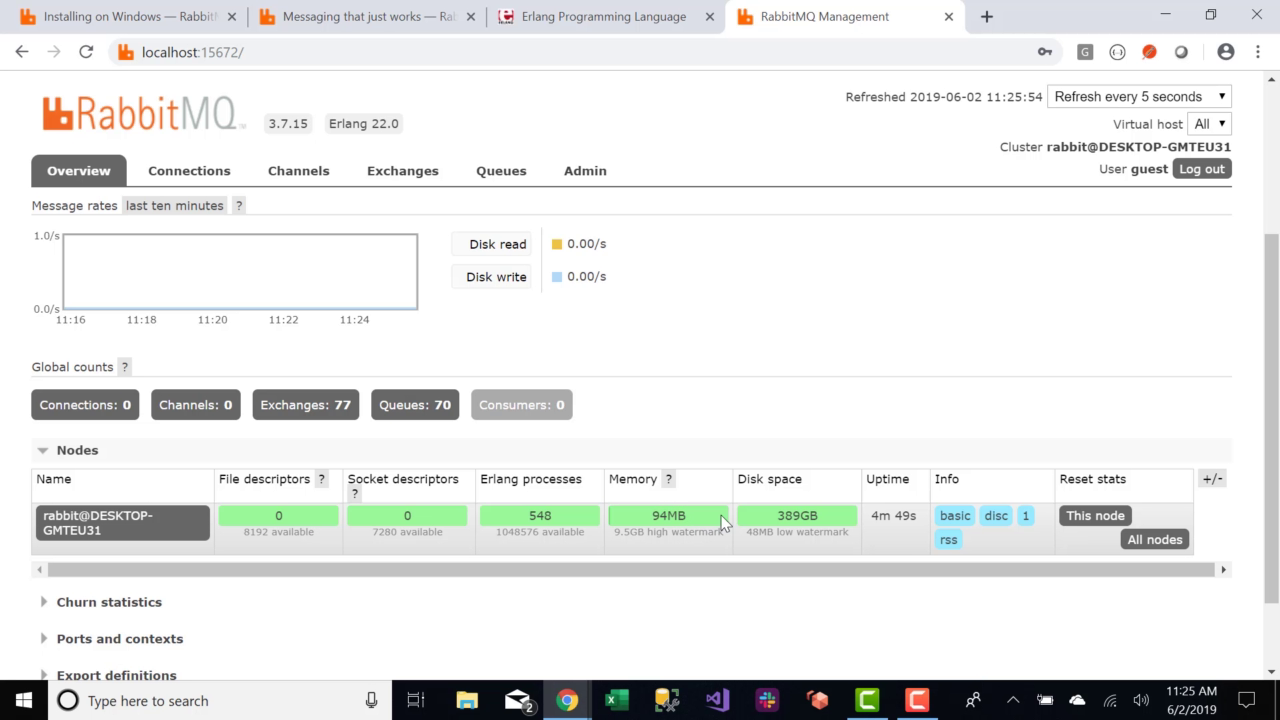
Task: Reload the page with the refresh icon
Action: click(86, 52)
